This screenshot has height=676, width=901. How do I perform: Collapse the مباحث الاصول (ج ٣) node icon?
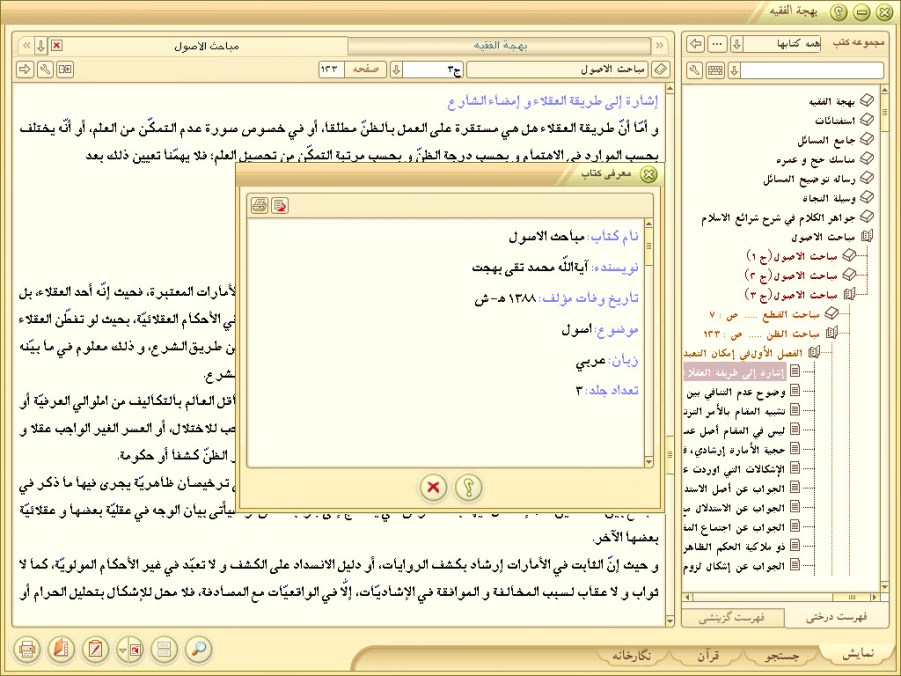[x=849, y=294]
